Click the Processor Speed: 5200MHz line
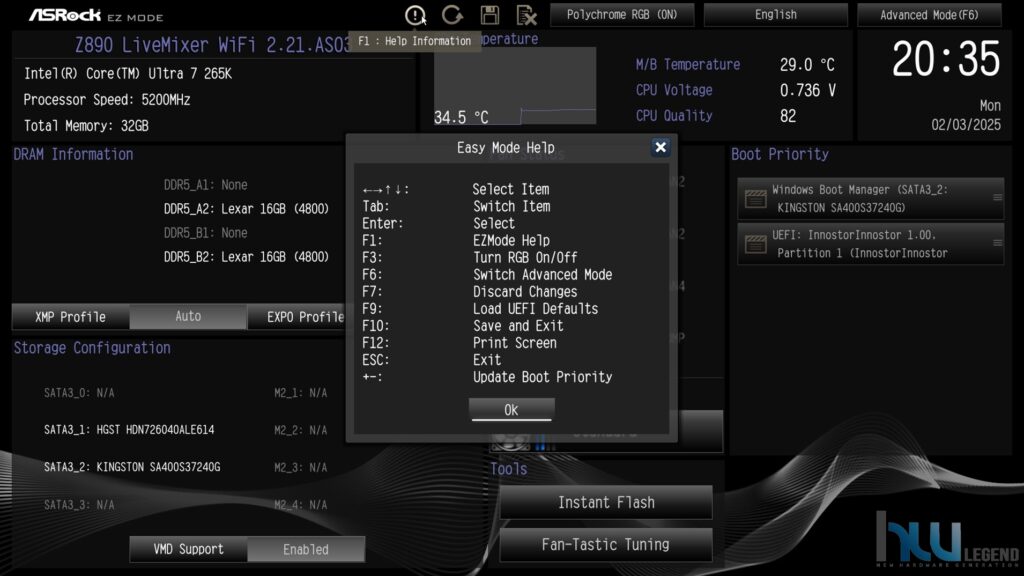This screenshot has height=576, width=1024. 106,100
